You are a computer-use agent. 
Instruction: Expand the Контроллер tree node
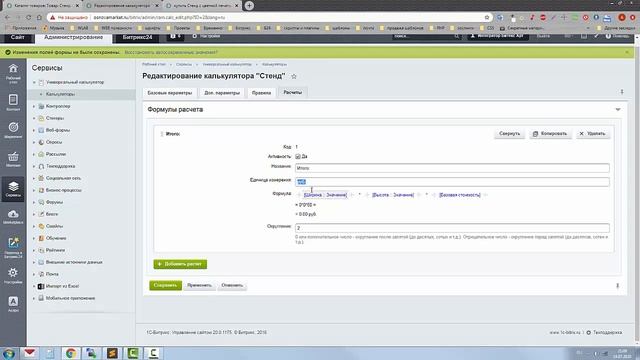point(34,107)
